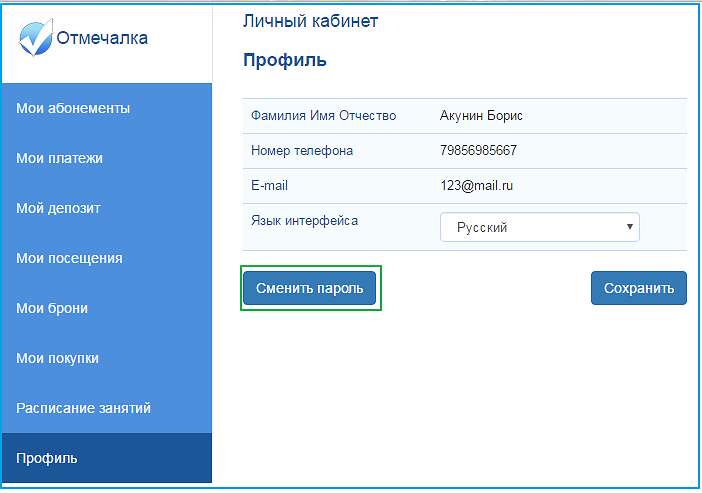Screen dimensions: 702x493
Task: Open the Мои брони page
Action: pyautogui.click(x=107, y=308)
